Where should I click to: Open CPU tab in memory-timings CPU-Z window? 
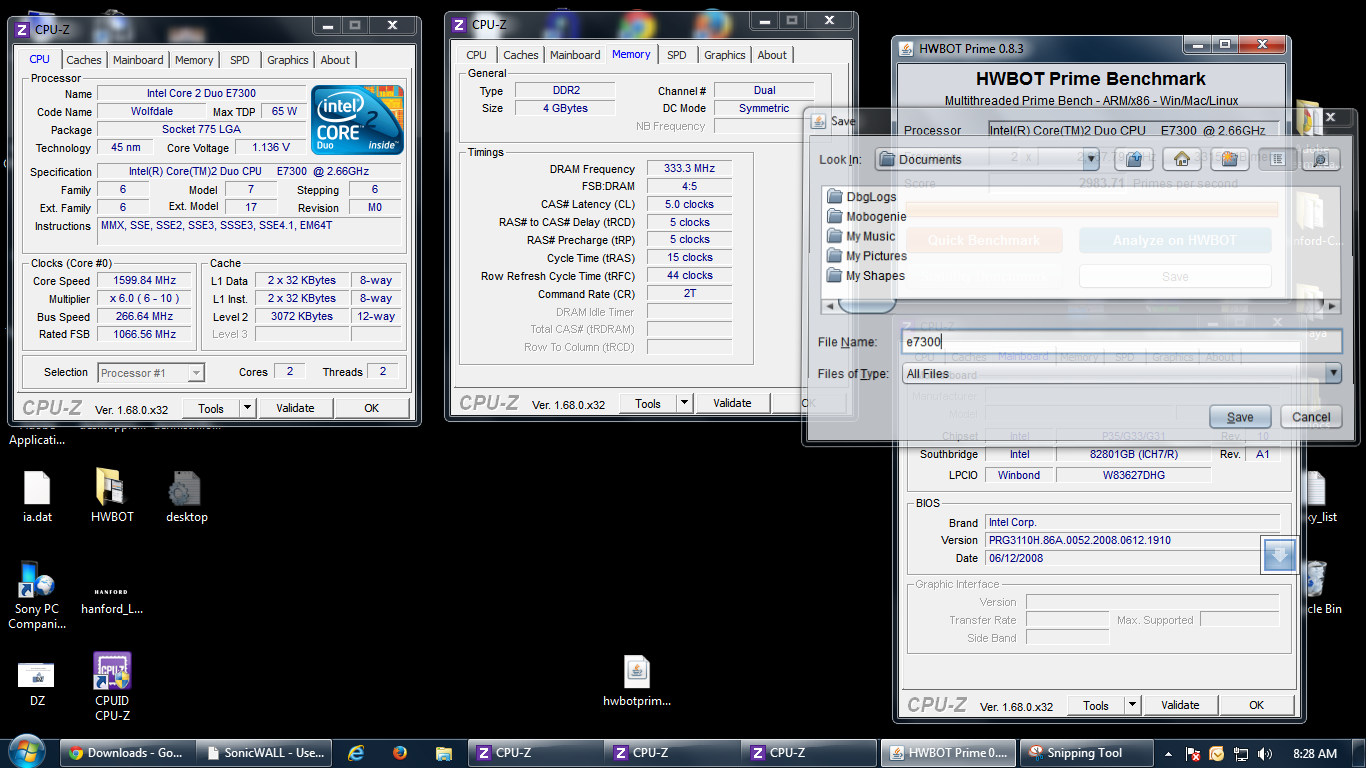(477, 55)
